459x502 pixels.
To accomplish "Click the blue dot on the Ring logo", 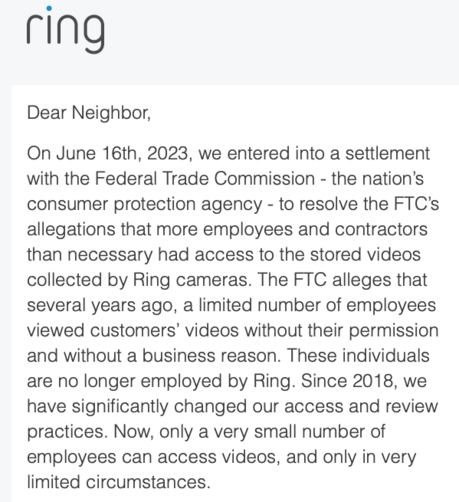I will click(49, 8).
